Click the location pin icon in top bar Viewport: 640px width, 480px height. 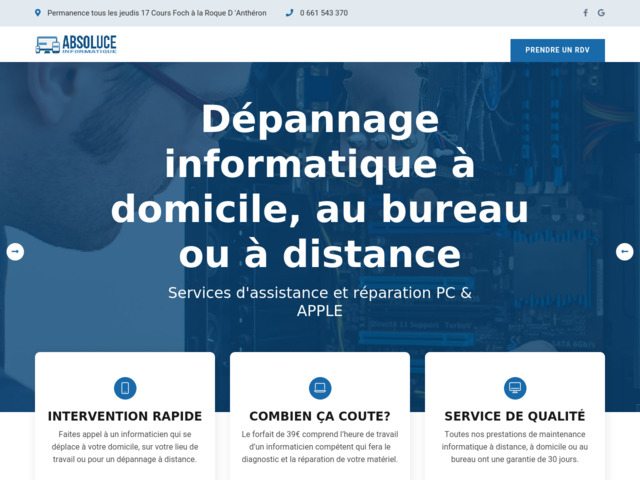pyautogui.click(x=38, y=13)
